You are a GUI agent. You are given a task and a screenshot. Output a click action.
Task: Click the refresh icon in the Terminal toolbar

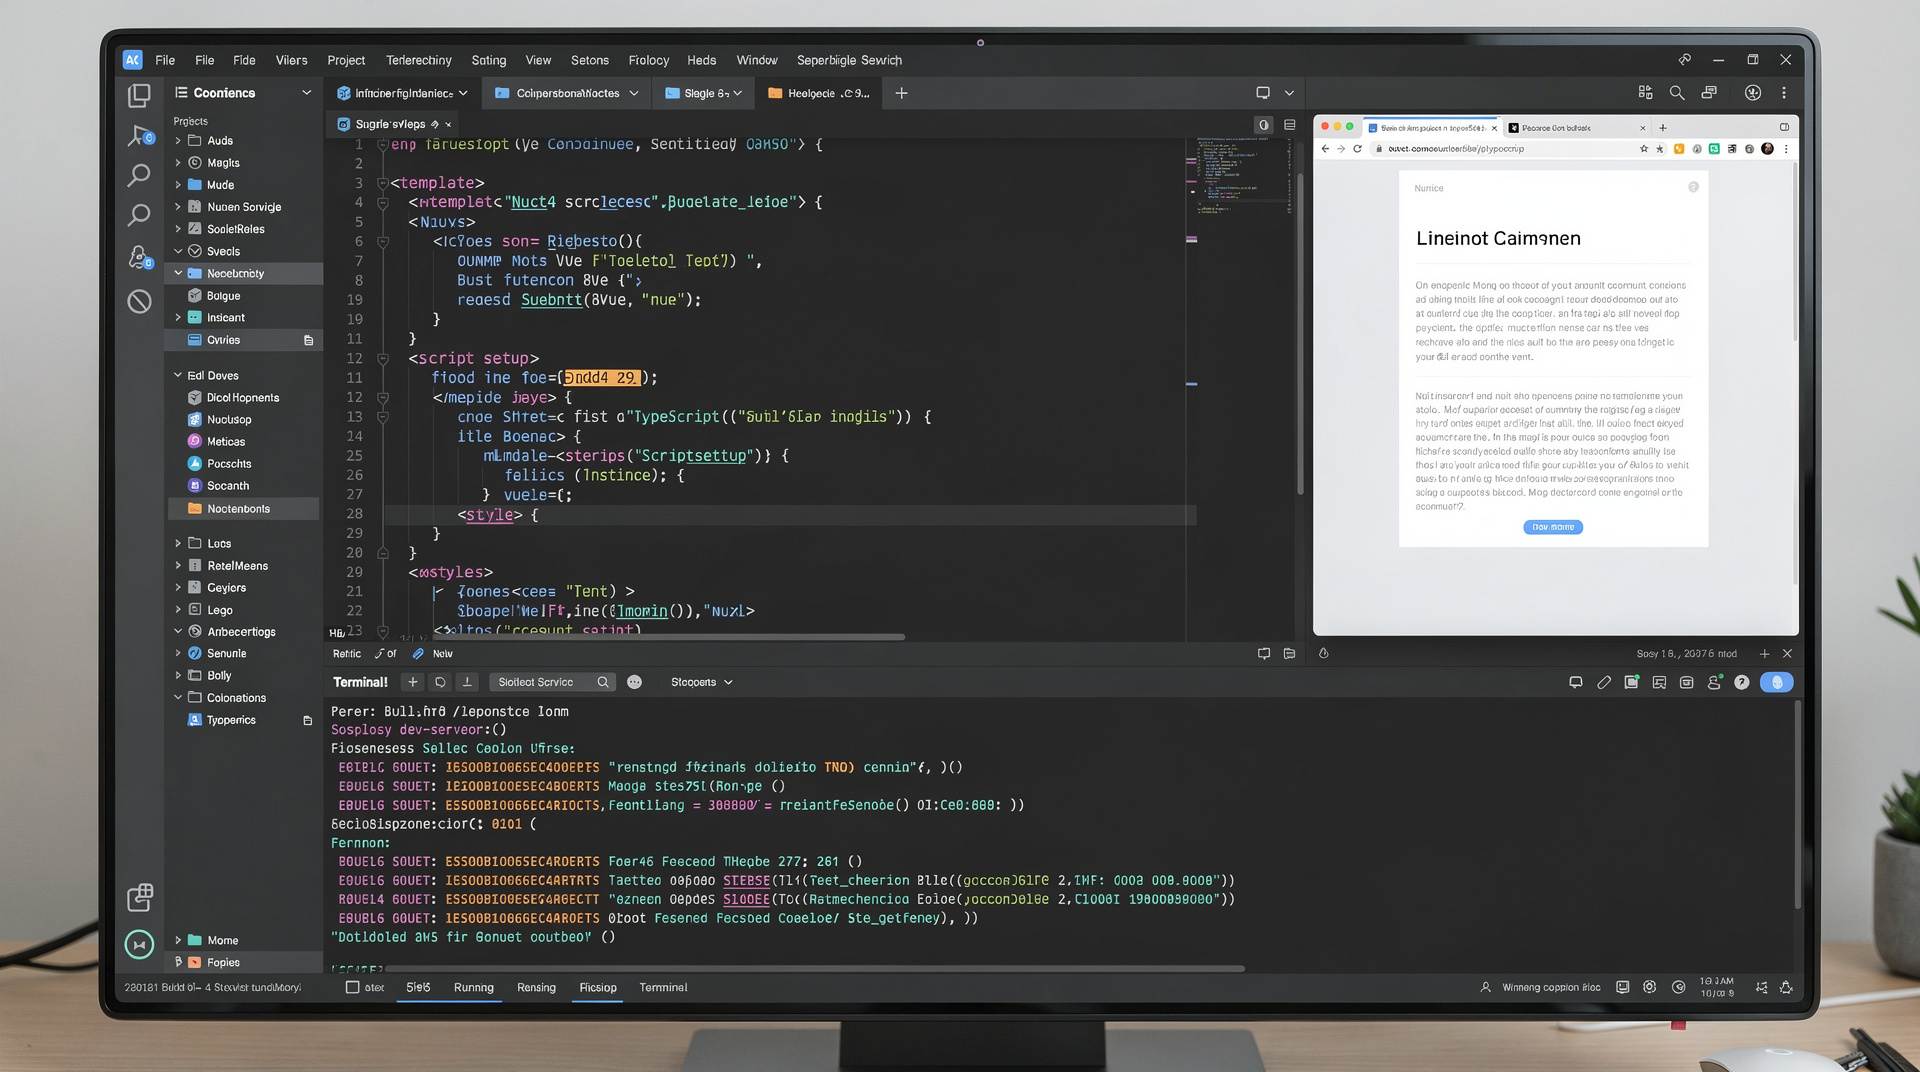point(440,682)
